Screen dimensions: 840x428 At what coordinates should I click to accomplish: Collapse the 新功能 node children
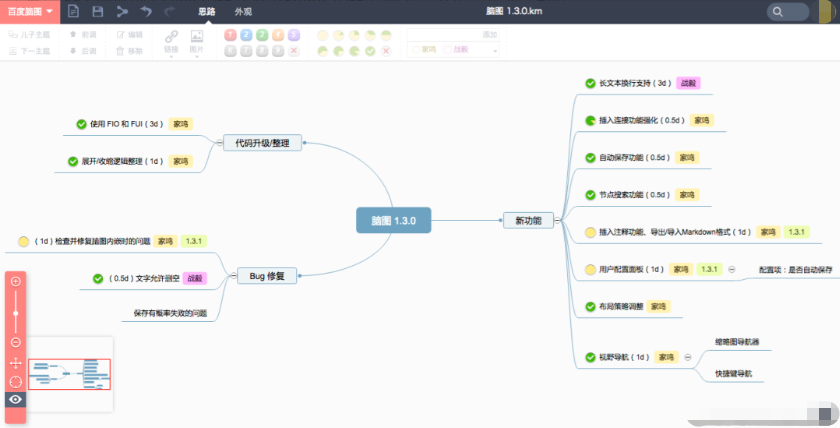coord(557,220)
